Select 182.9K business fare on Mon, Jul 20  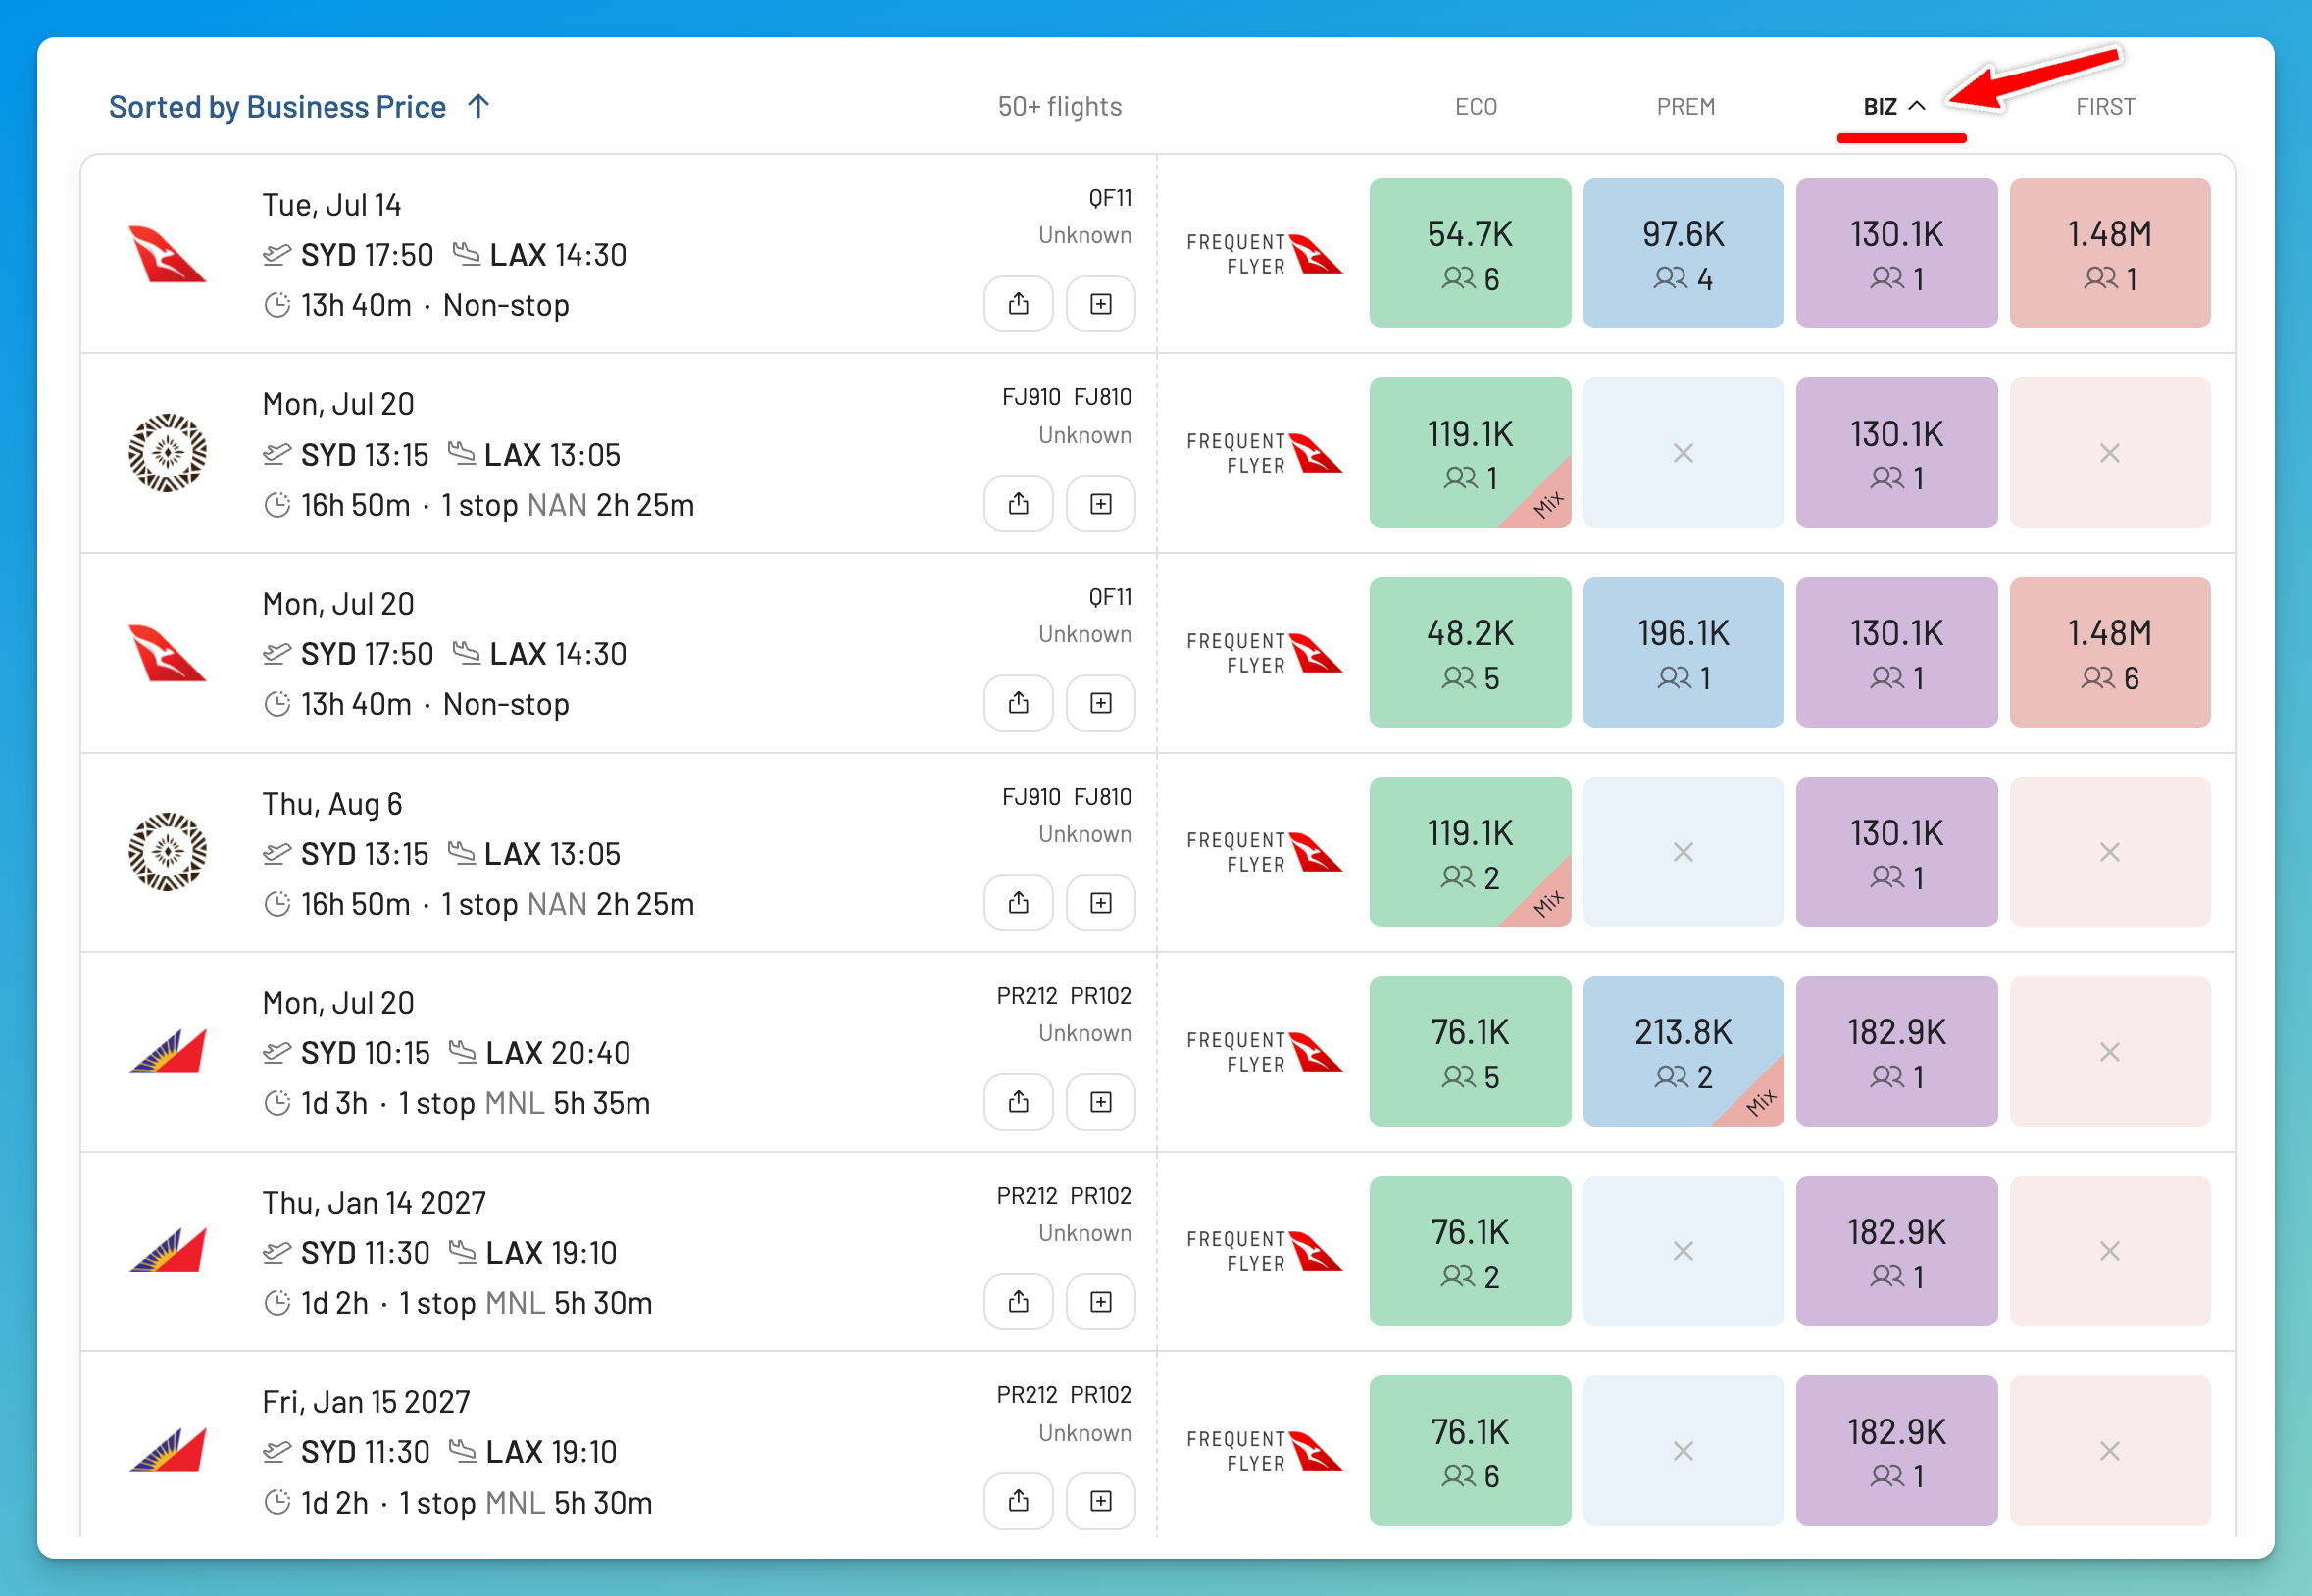click(x=1896, y=1051)
